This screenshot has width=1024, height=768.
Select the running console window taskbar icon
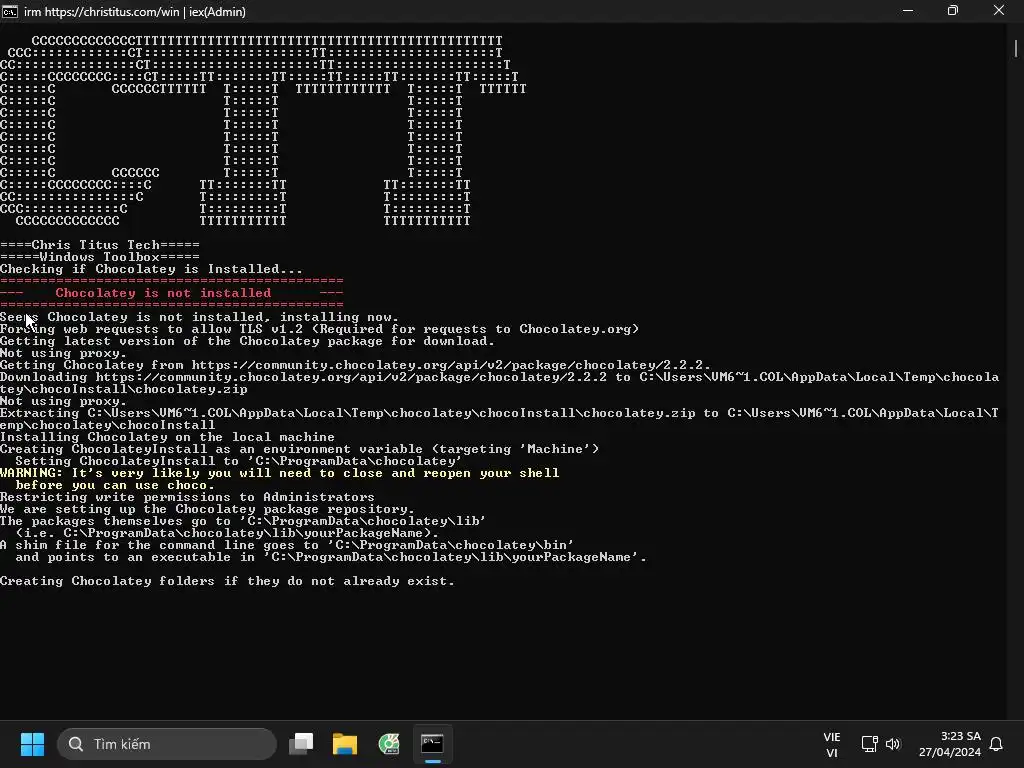click(x=432, y=744)
